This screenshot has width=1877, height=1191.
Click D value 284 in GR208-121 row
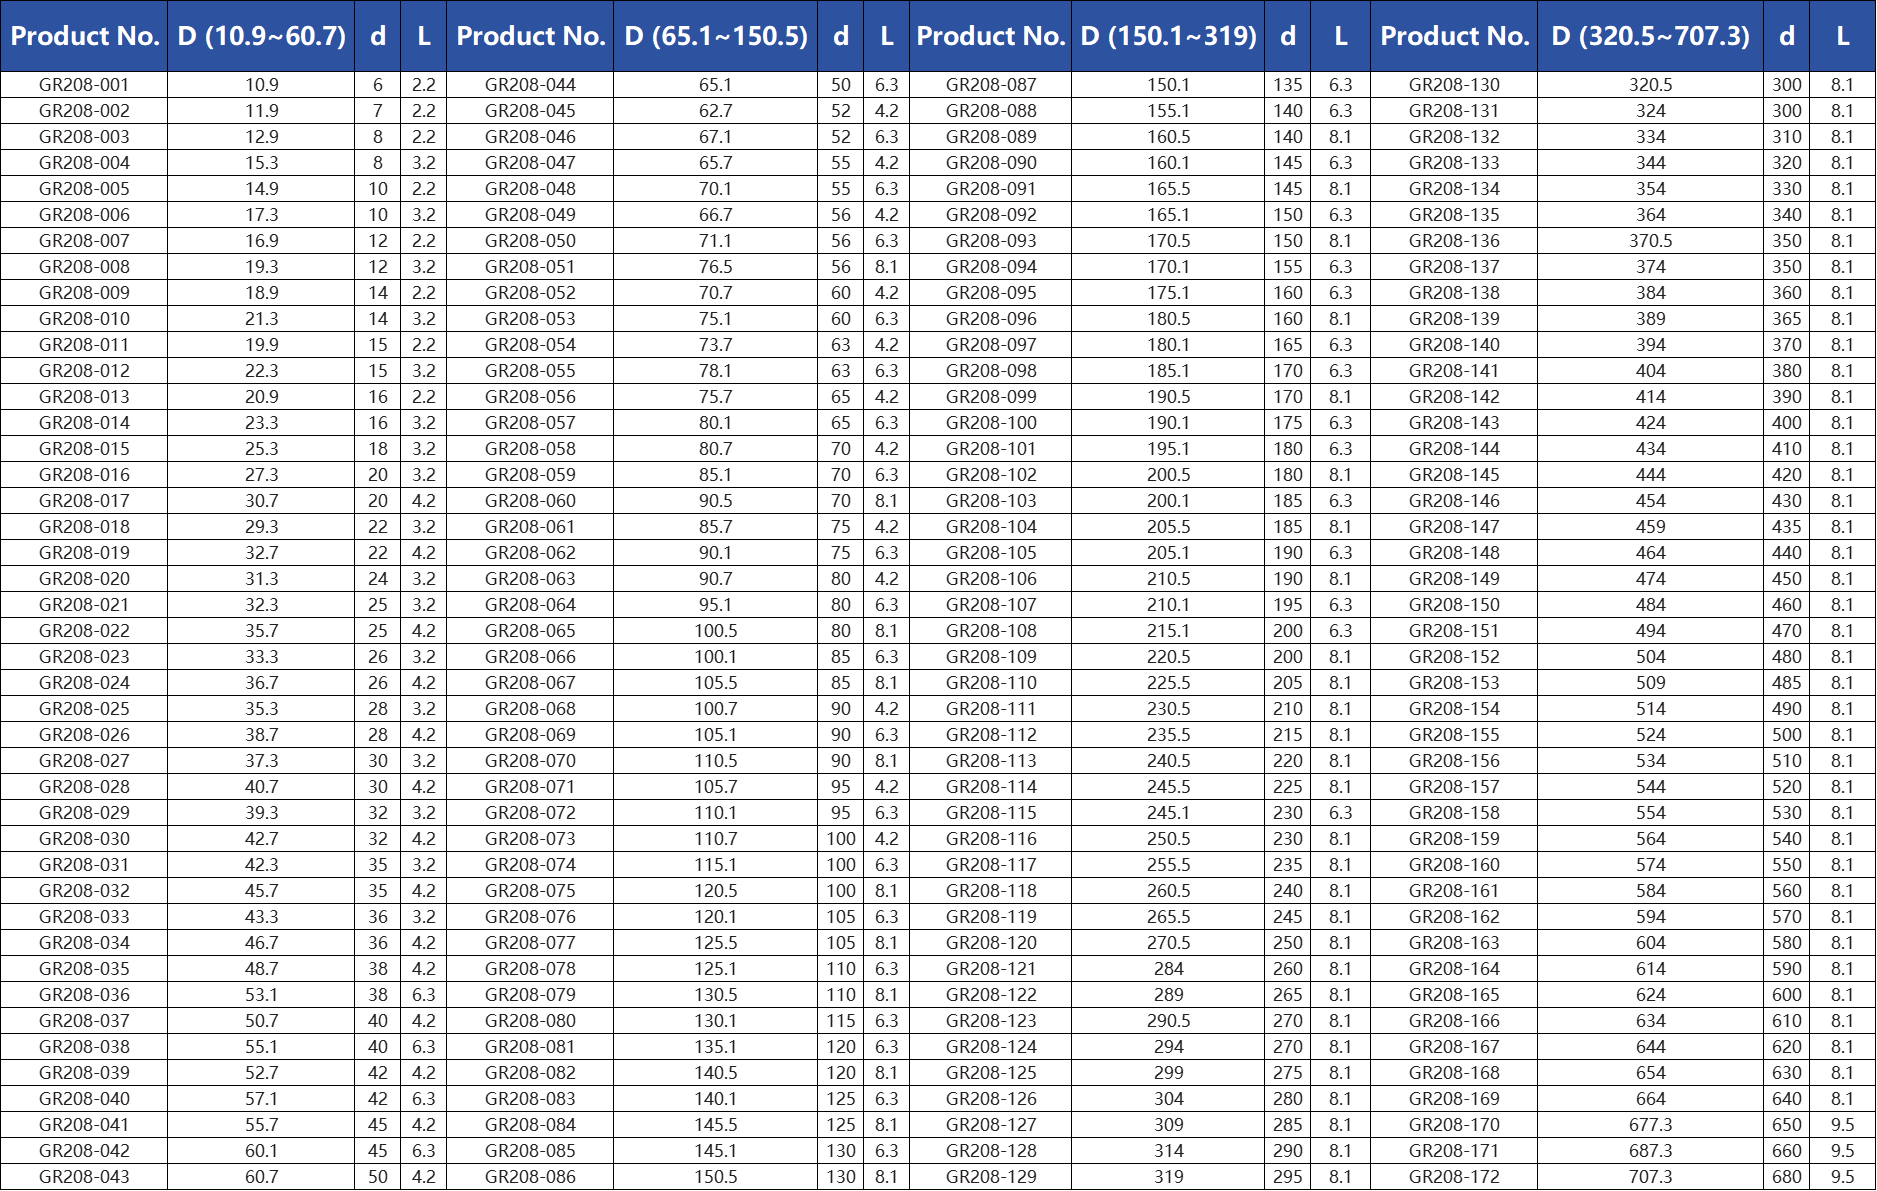pyautogui.click(x=1168, y=969)
